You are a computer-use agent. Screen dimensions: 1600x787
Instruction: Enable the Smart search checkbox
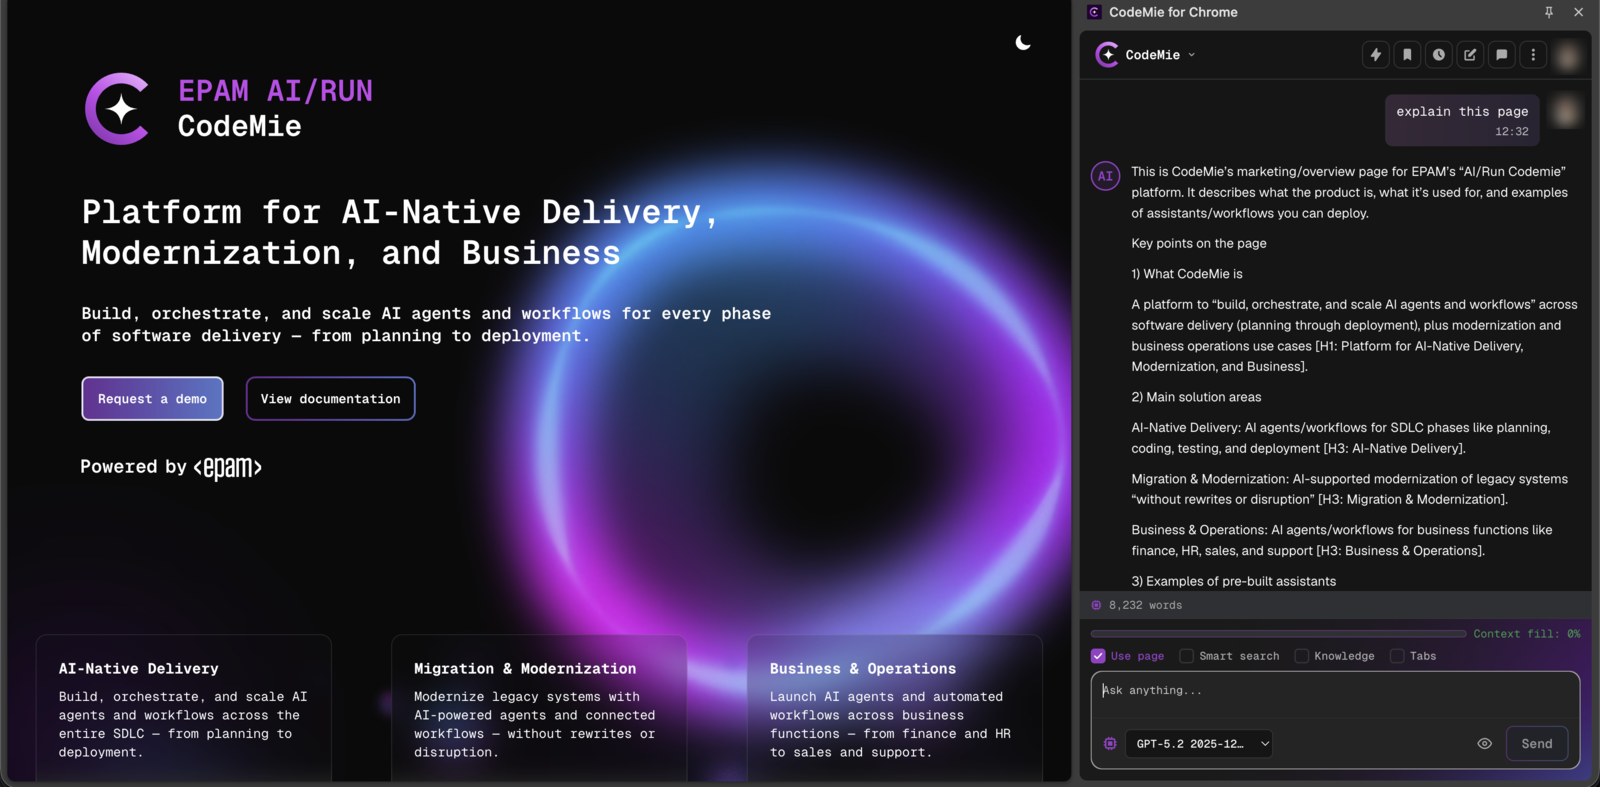[x=1186, y=656]
